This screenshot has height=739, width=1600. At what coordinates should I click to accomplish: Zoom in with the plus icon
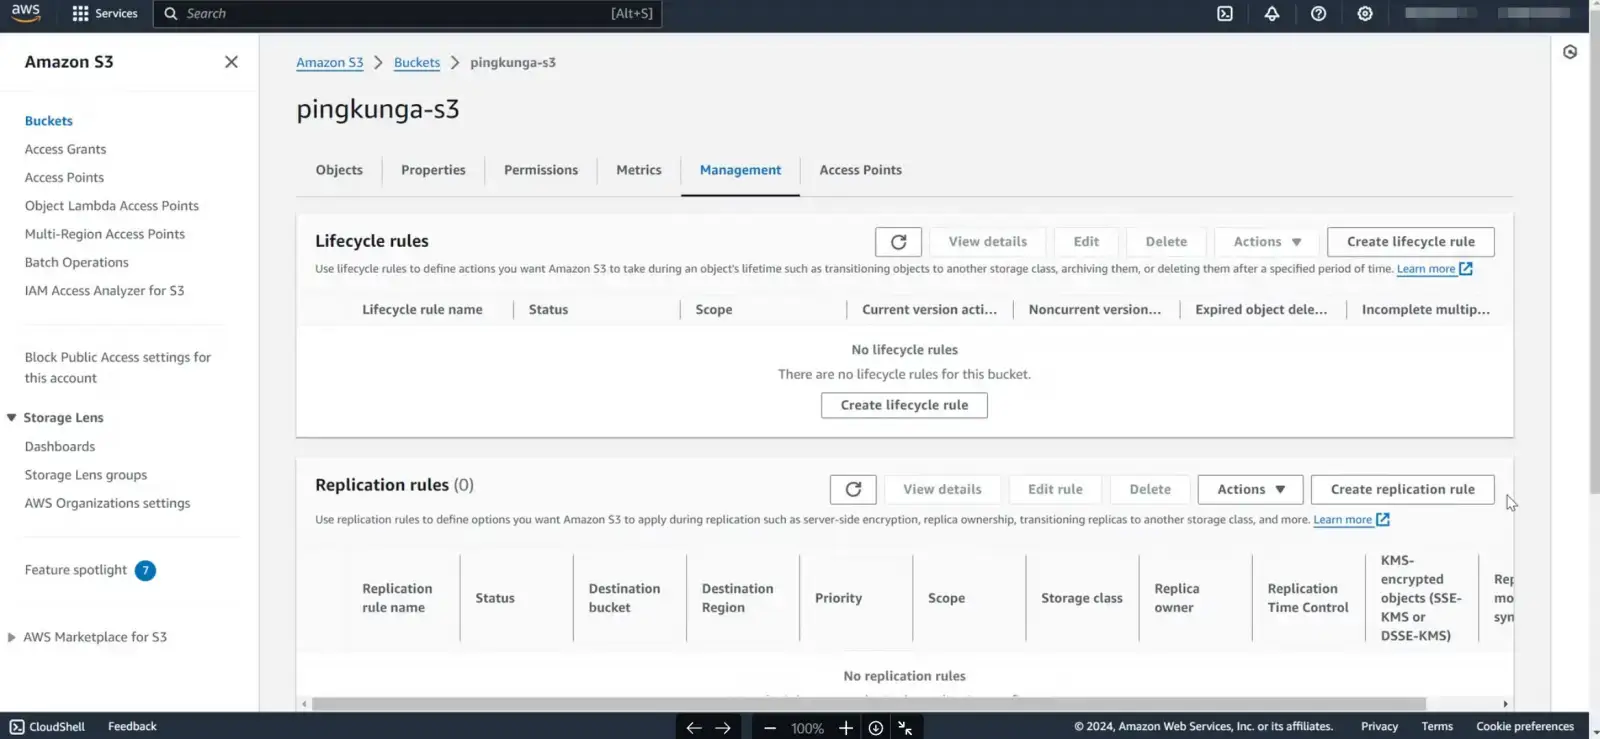tap(846, 728)
